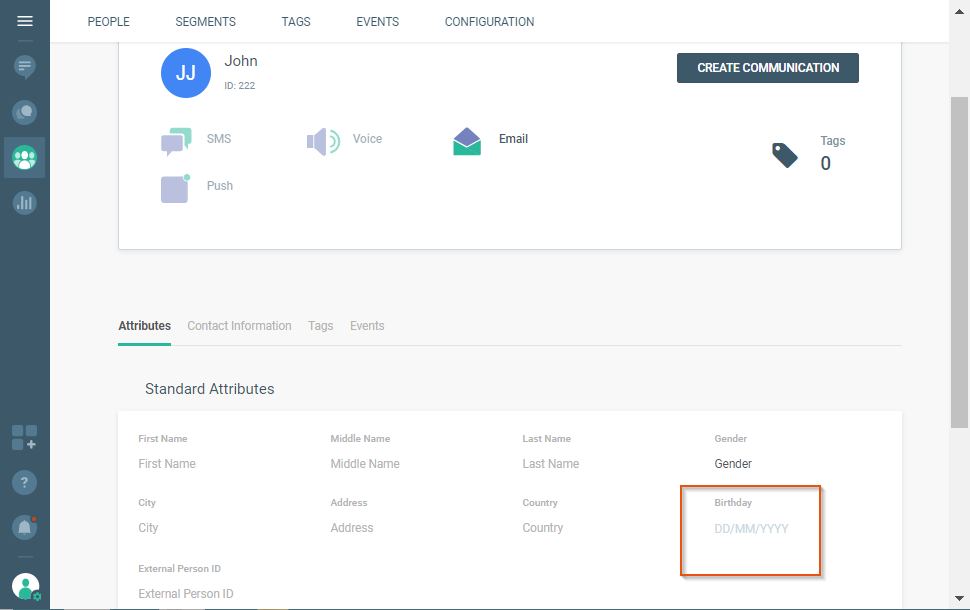Image resolution: width=970 pixels, height=610 pixels.
Task: Click the Email envelope icon
Action: (x=467, y=141)
